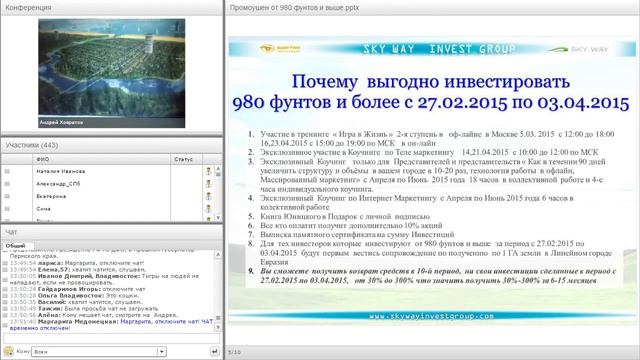Click the Конференция panel header
The image size is (640, 360).
click(112, 7)
